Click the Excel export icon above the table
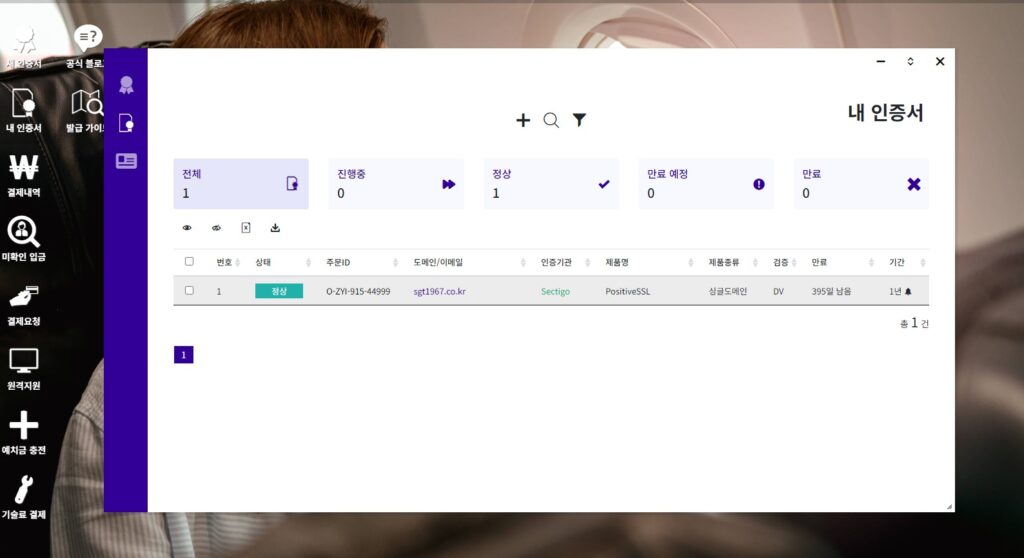The image size is (1024, 558). pyautogui.click(x=246, y=228)
